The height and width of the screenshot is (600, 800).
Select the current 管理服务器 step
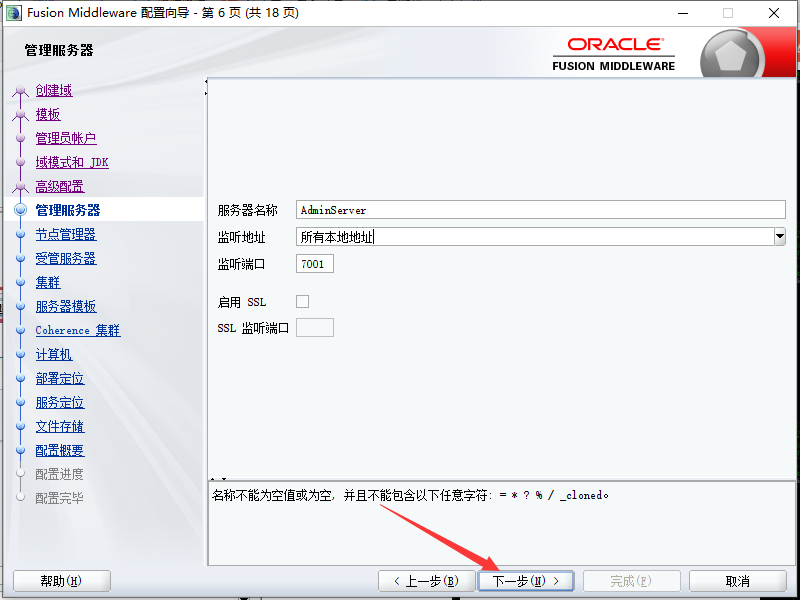point(68,210)
